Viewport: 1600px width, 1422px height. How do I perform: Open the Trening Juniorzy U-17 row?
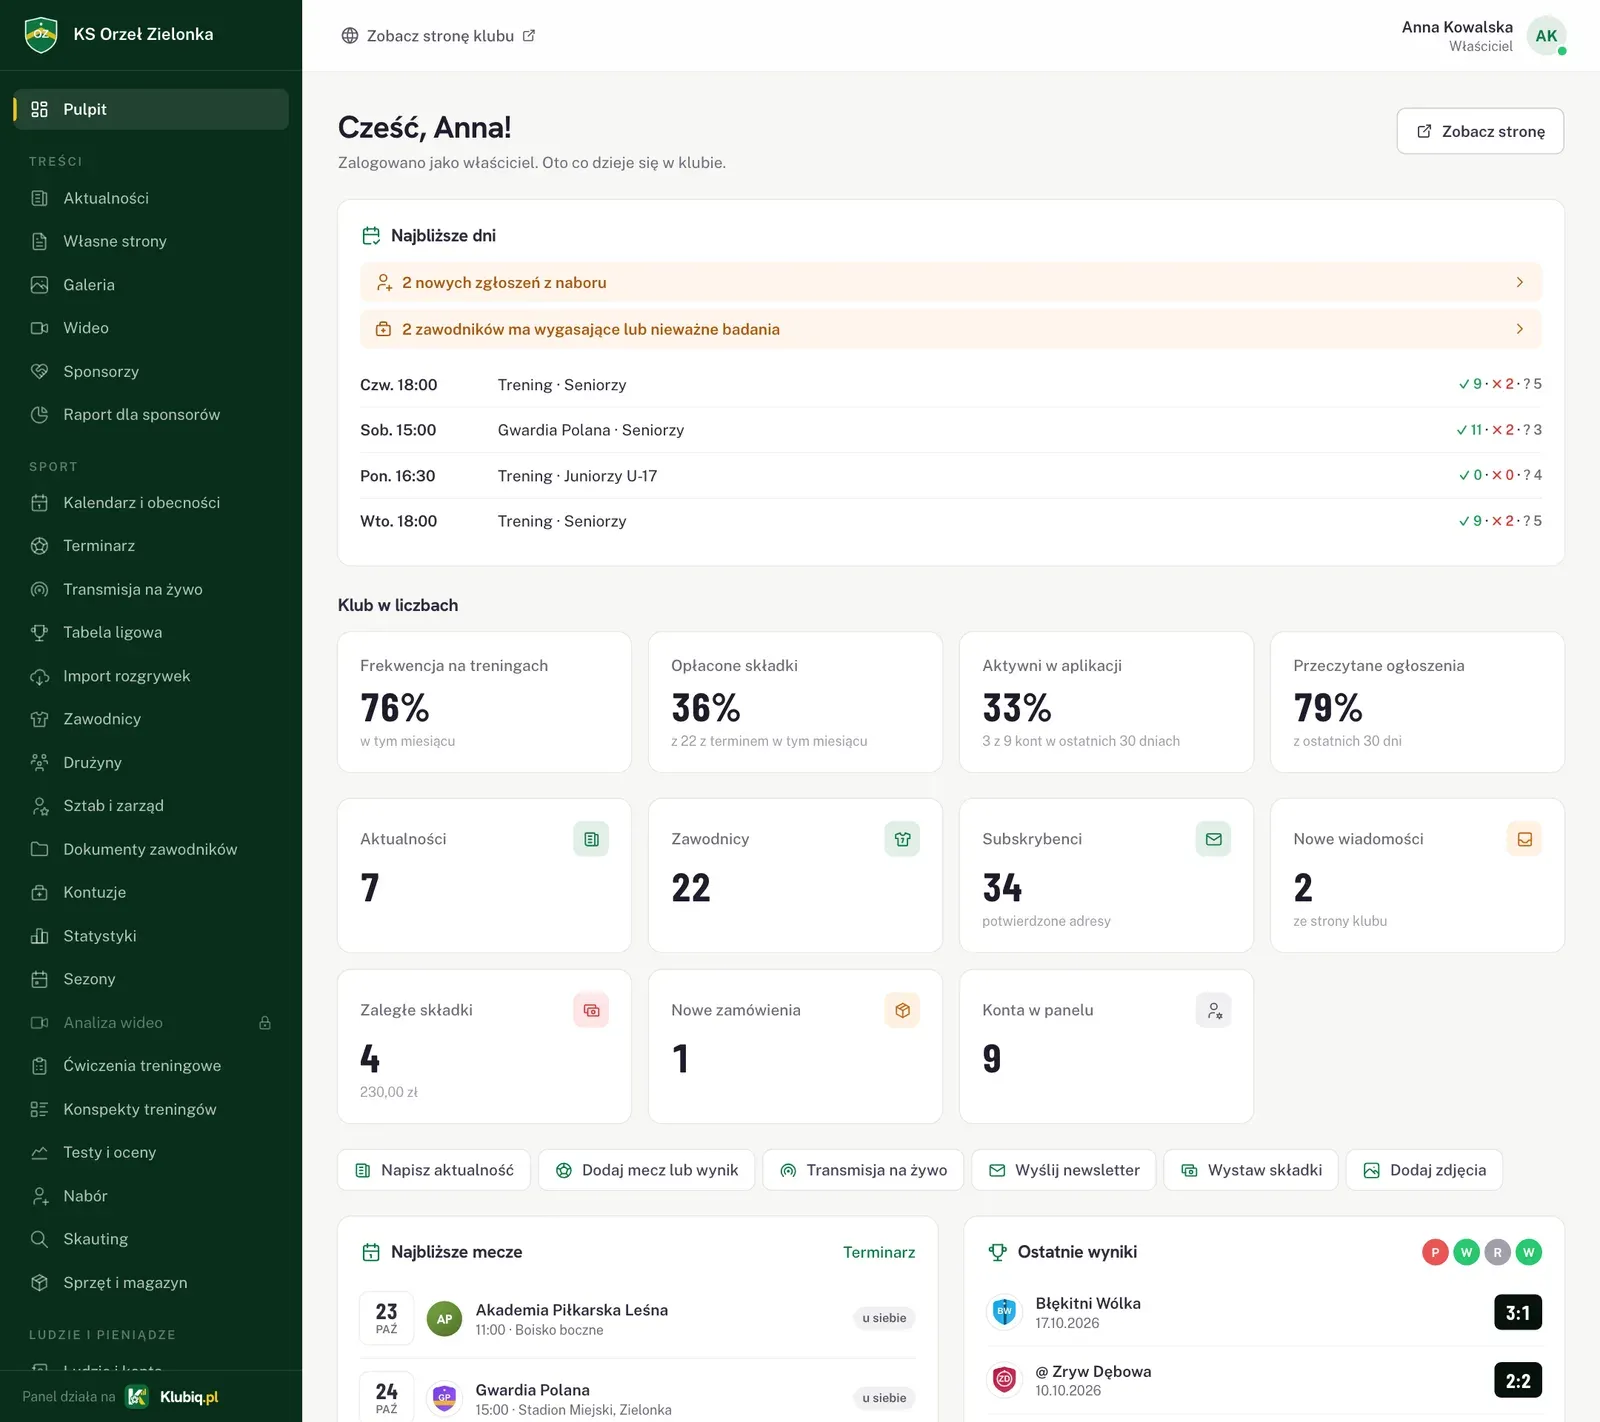pyautogui.click(x=951, y=476)
